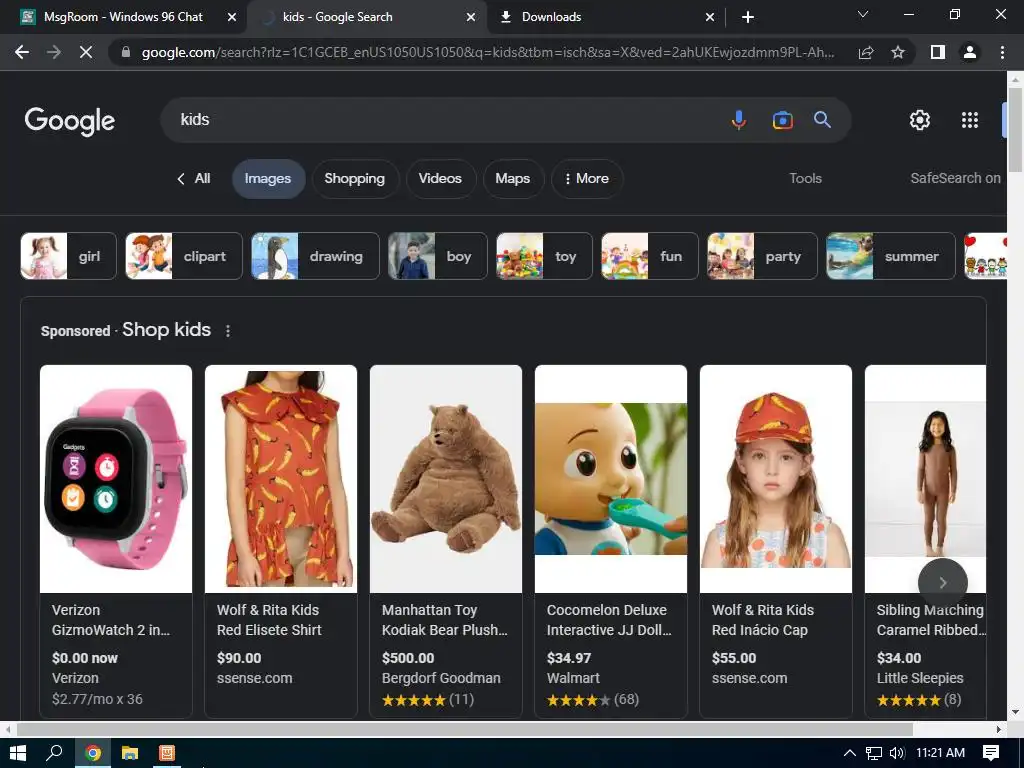Close the Downloads tab
Screen dimensions: 1024x768
pos(710,17)
